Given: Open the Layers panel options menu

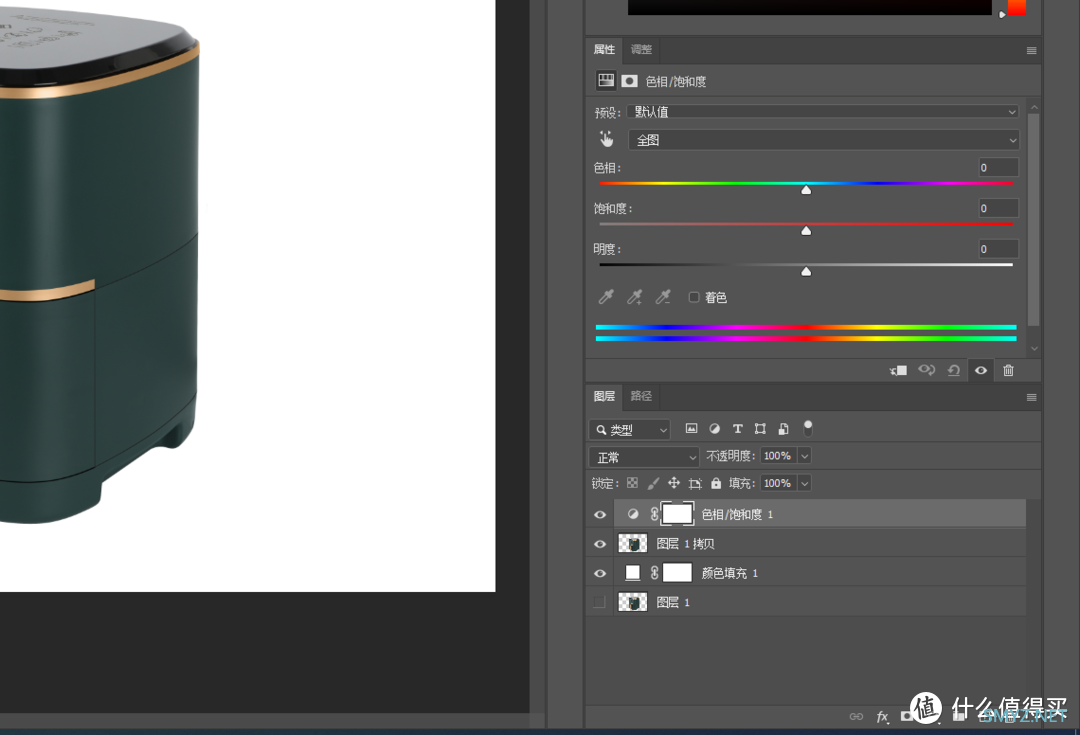Looking at the screenshot, I should coord(1031,397).
